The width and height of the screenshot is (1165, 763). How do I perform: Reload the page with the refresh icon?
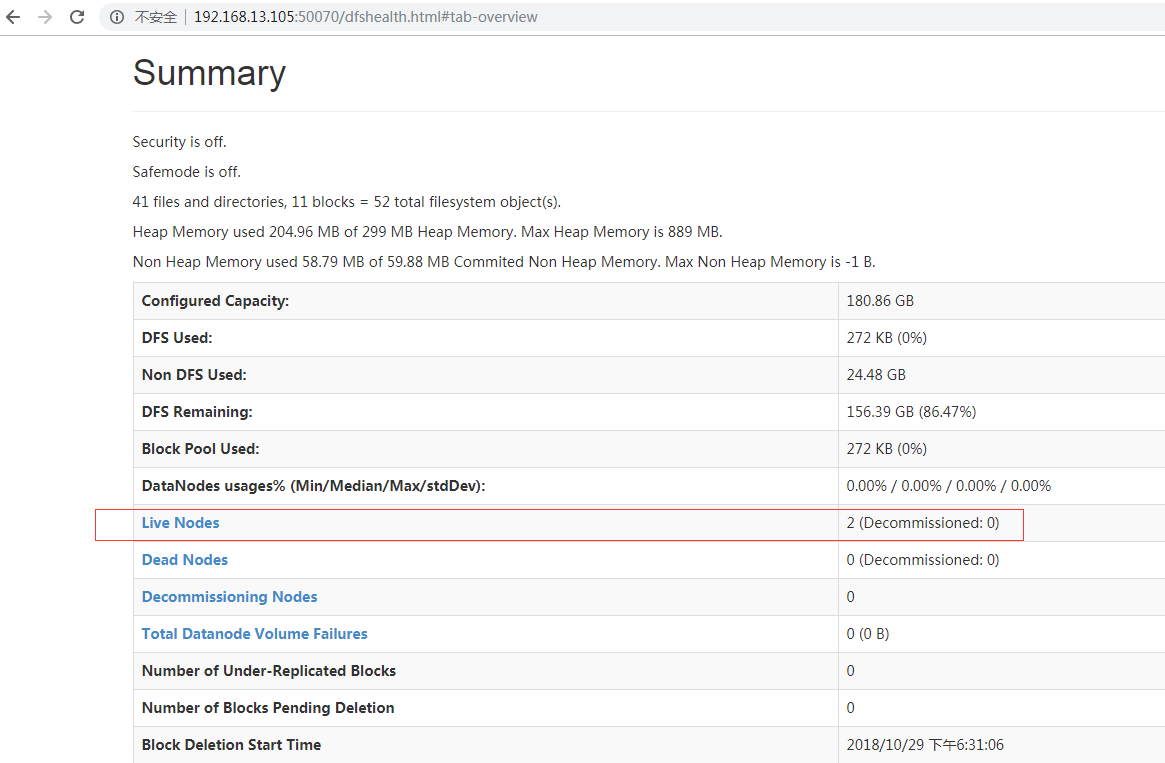(x=77, y=17)
